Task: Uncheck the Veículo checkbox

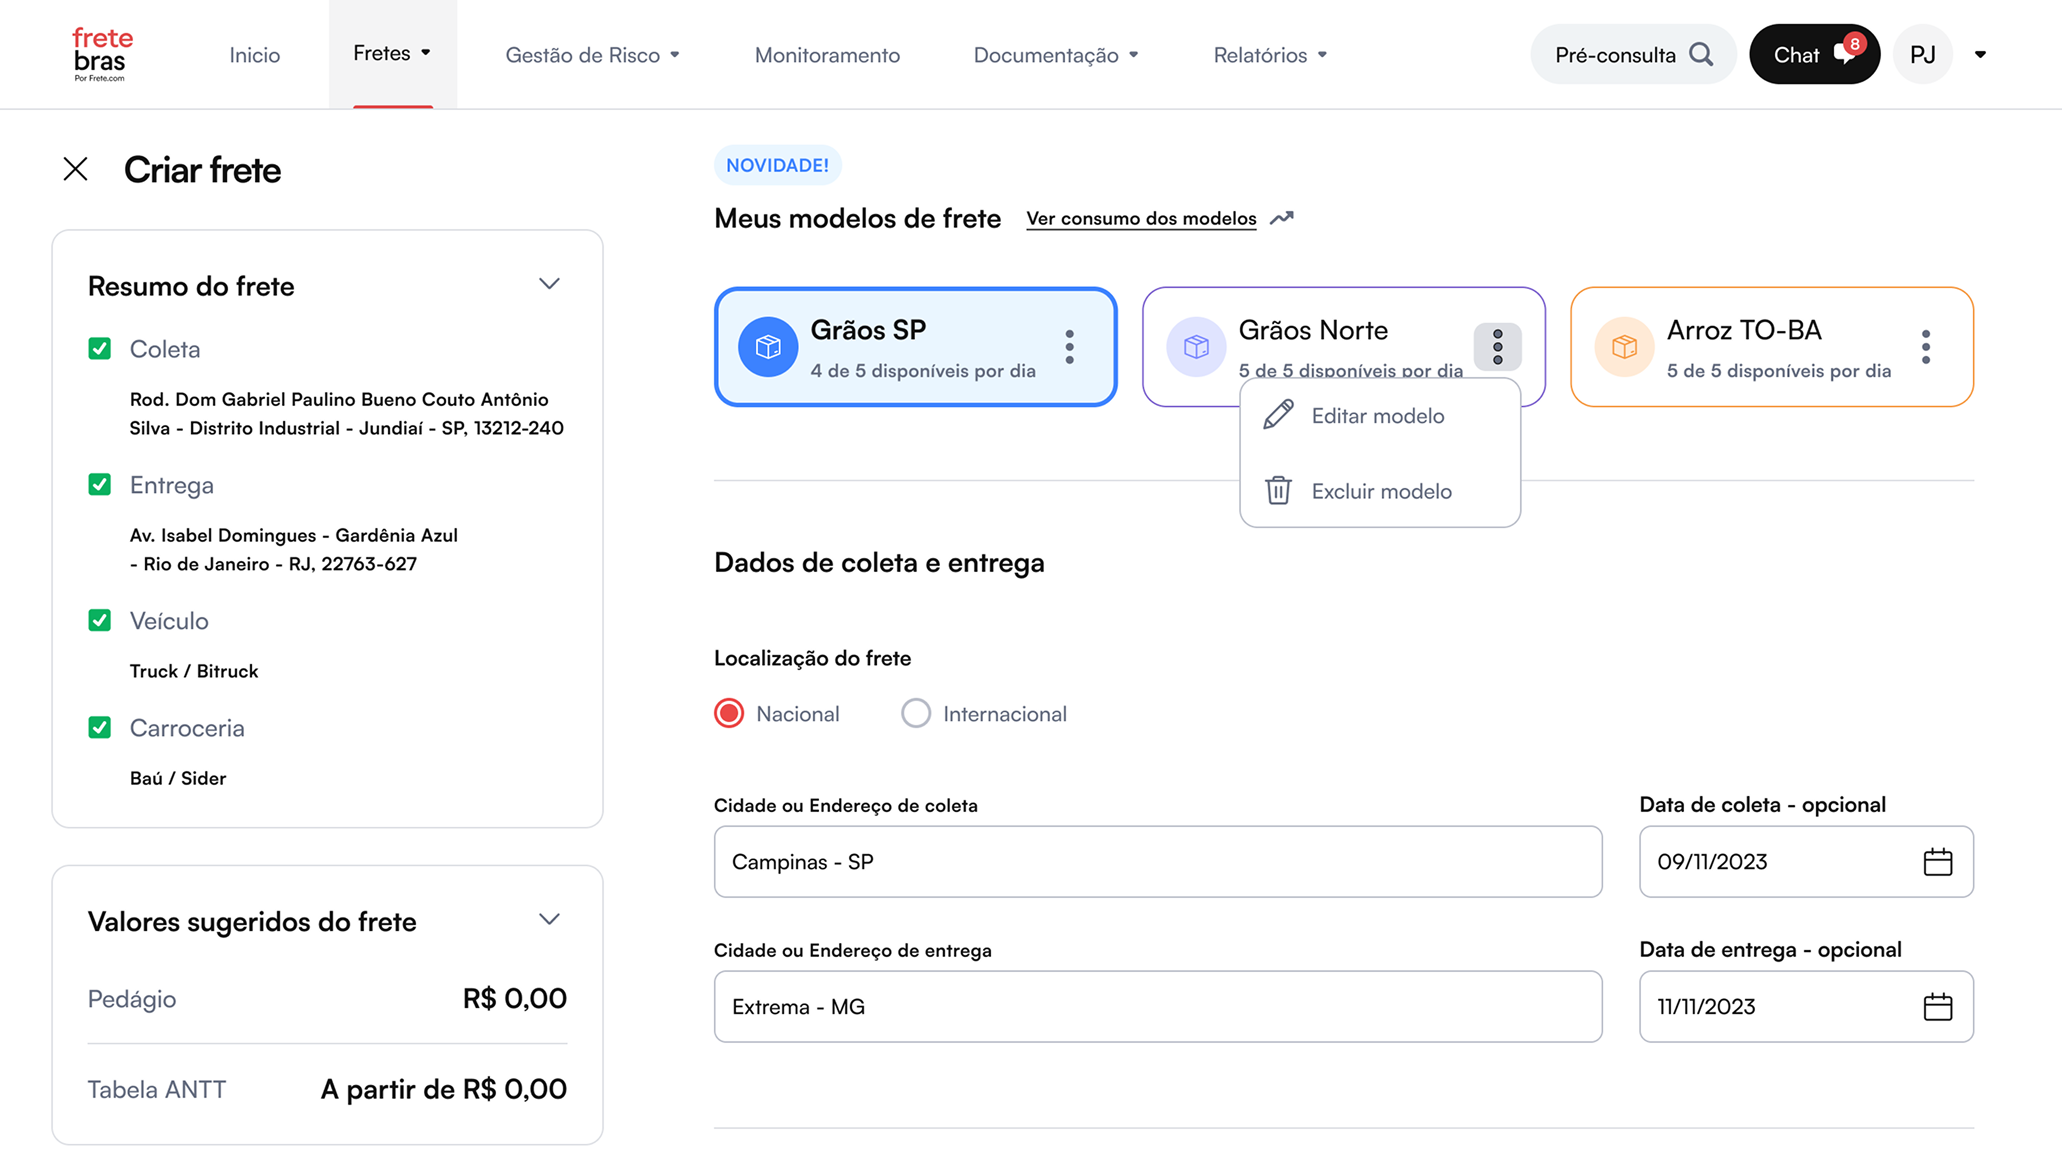Action: (100, 620)
